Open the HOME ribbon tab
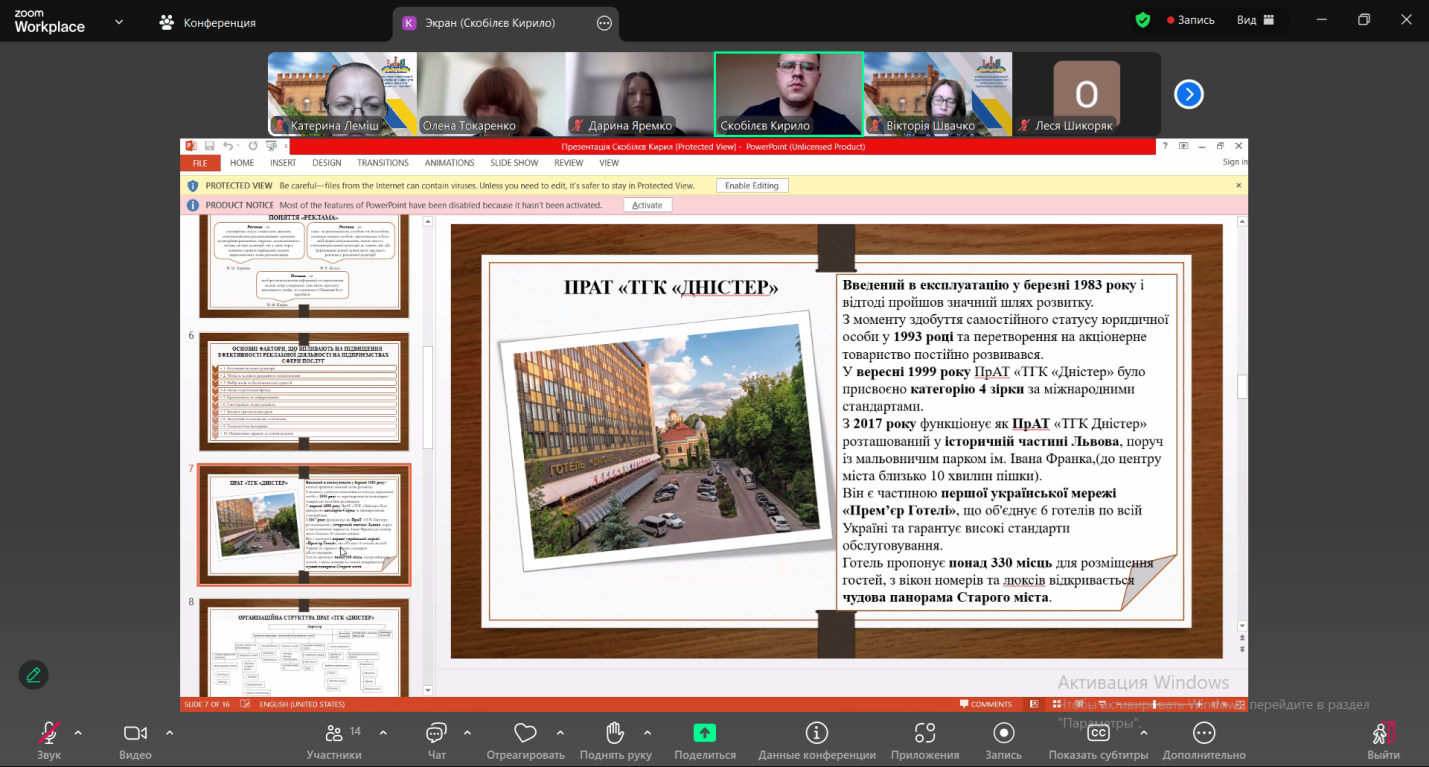Viewport: 1429px width, 767px height. 242,163
